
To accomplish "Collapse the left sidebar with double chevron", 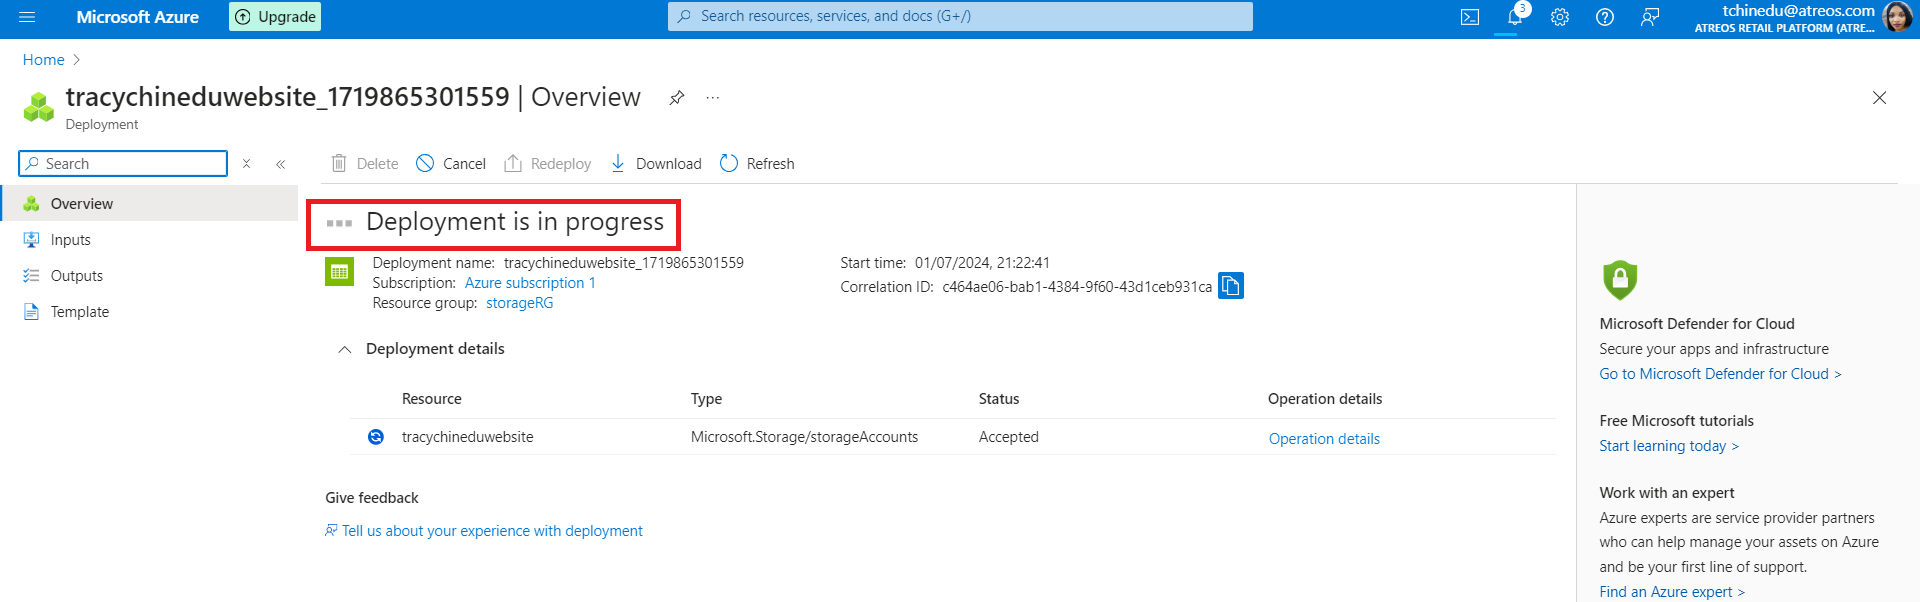I will 281,164.
